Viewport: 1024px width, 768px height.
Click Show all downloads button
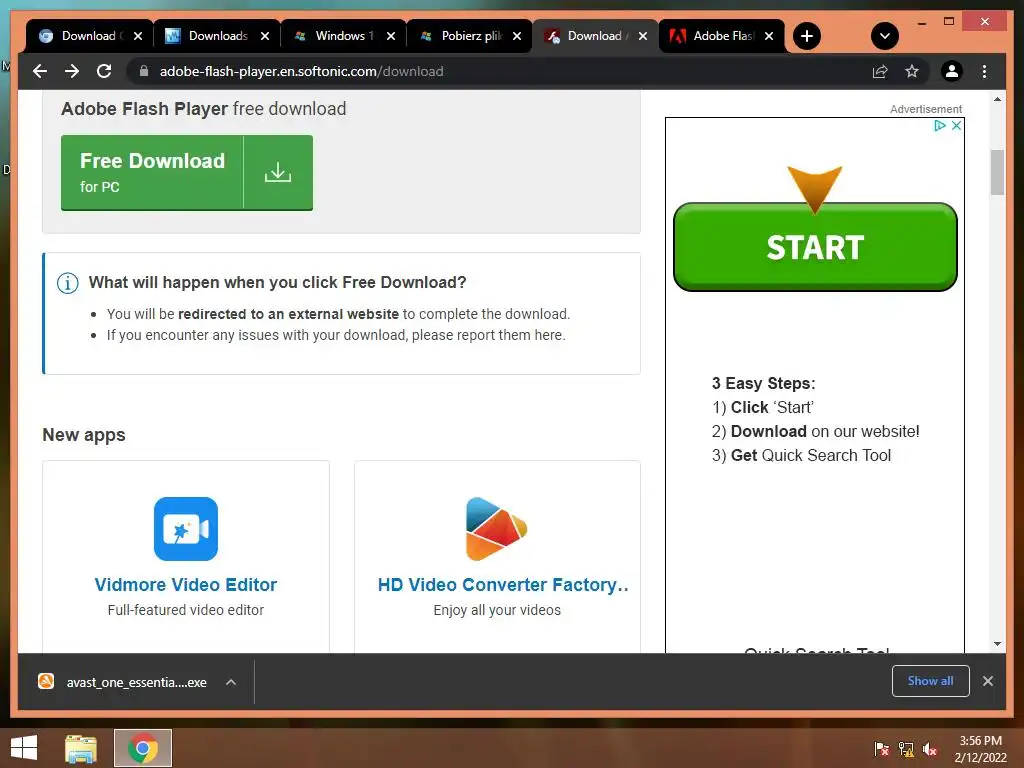point(931,681)
